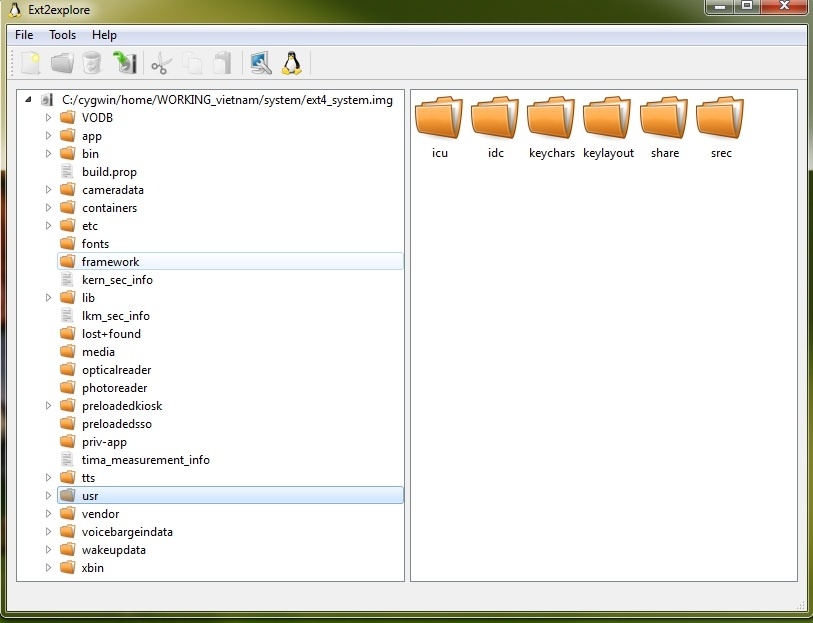The image size is (813, 623).
Task: Open the keylayout folder icon
Action: click(607, 117)
